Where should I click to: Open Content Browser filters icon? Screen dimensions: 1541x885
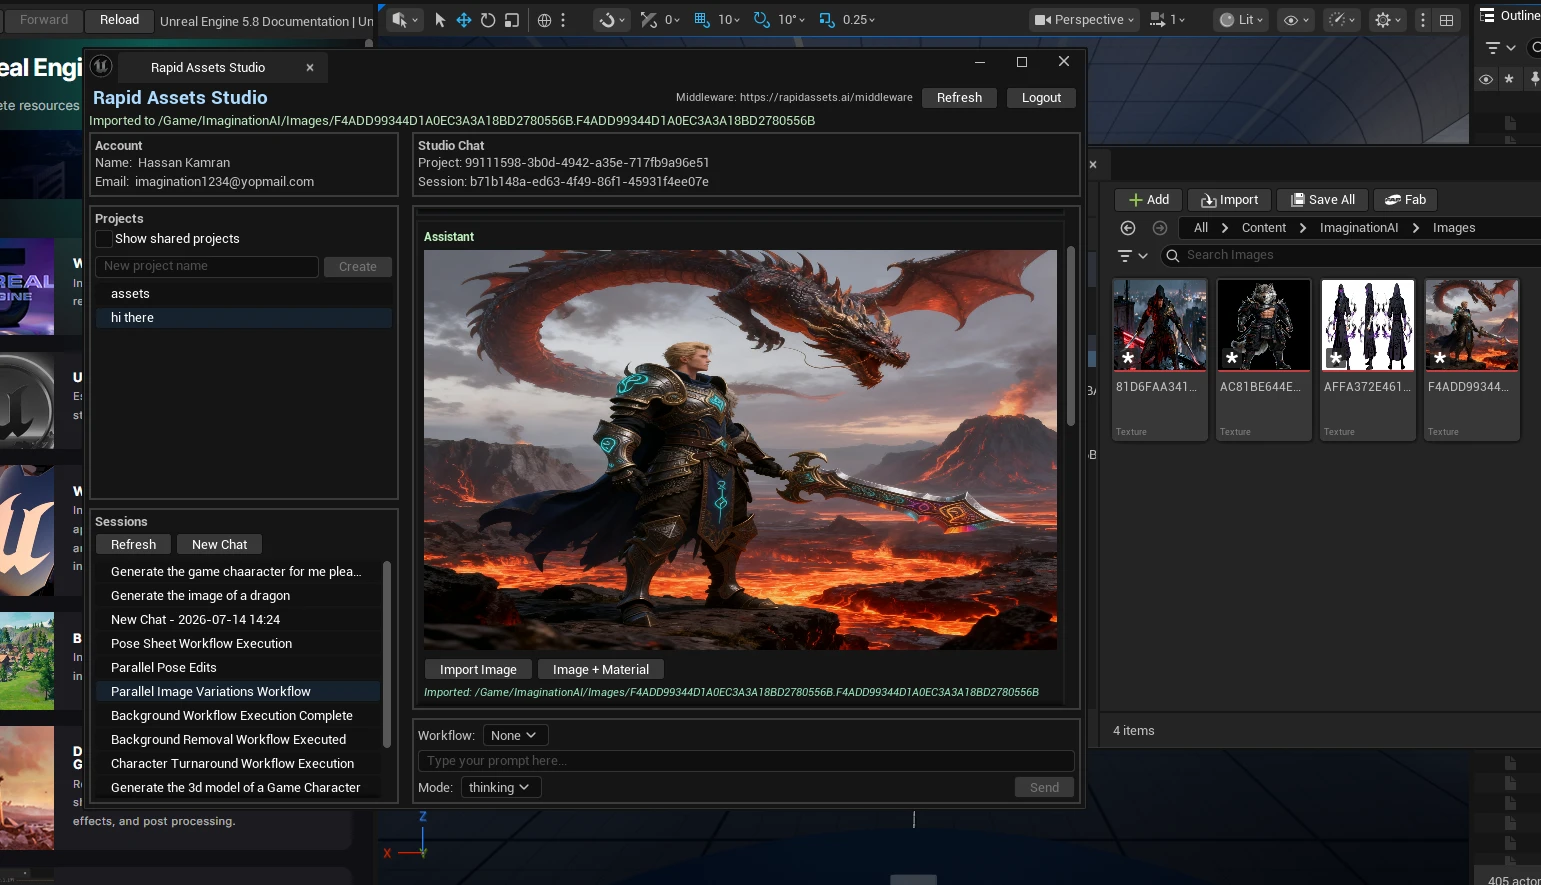(1132, 256)
